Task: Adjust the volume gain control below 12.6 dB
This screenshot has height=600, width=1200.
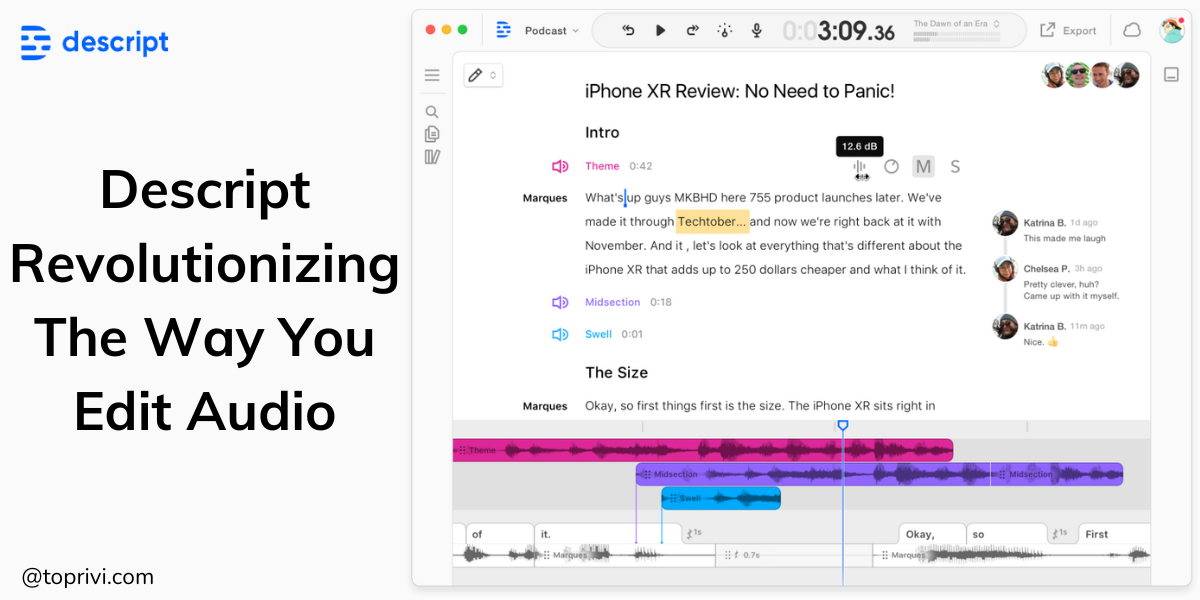Action: click(x=860, y=168)
